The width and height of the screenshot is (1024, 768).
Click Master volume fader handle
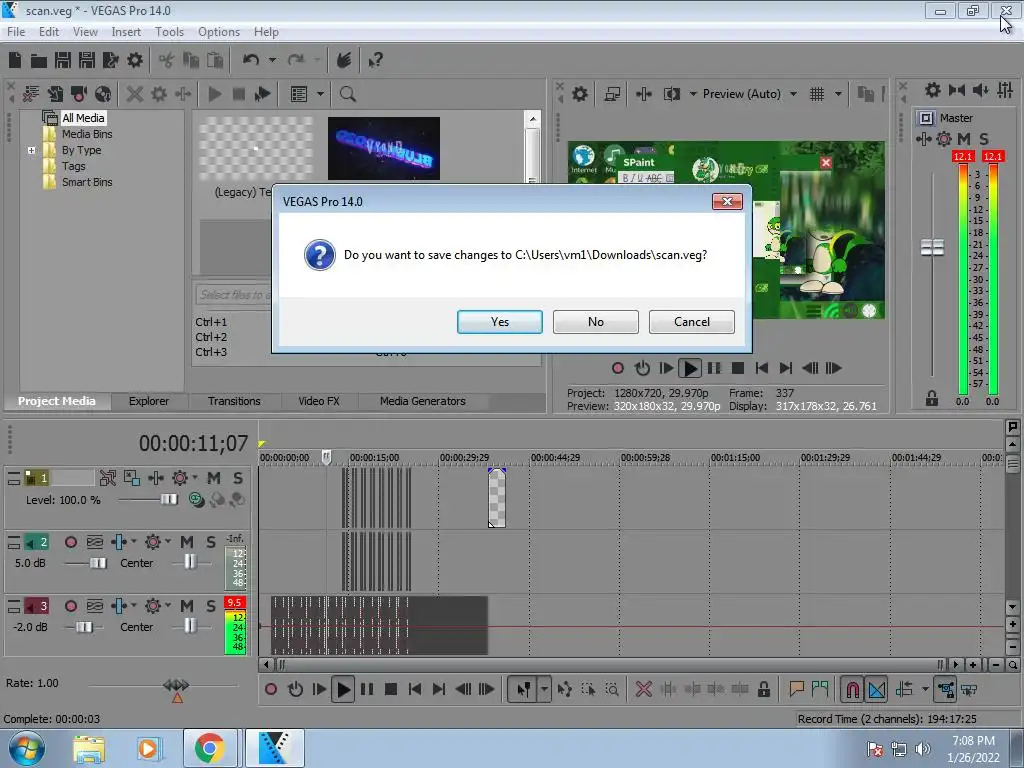coord(932,248)
